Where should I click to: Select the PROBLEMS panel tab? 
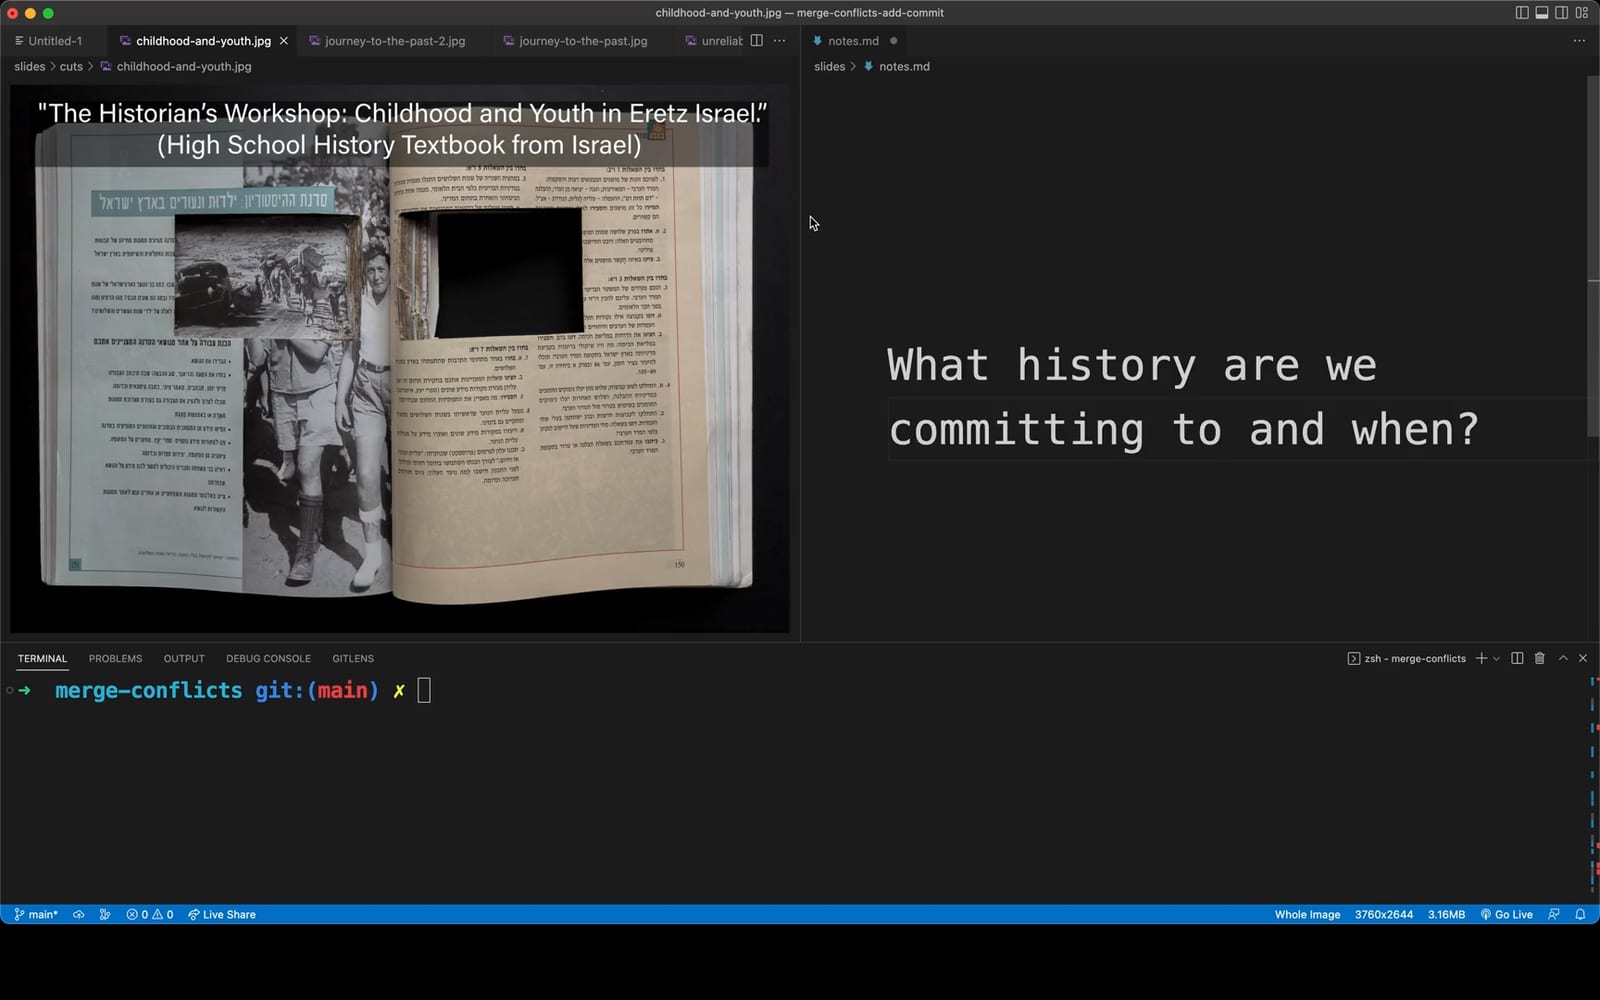[115, 658]
